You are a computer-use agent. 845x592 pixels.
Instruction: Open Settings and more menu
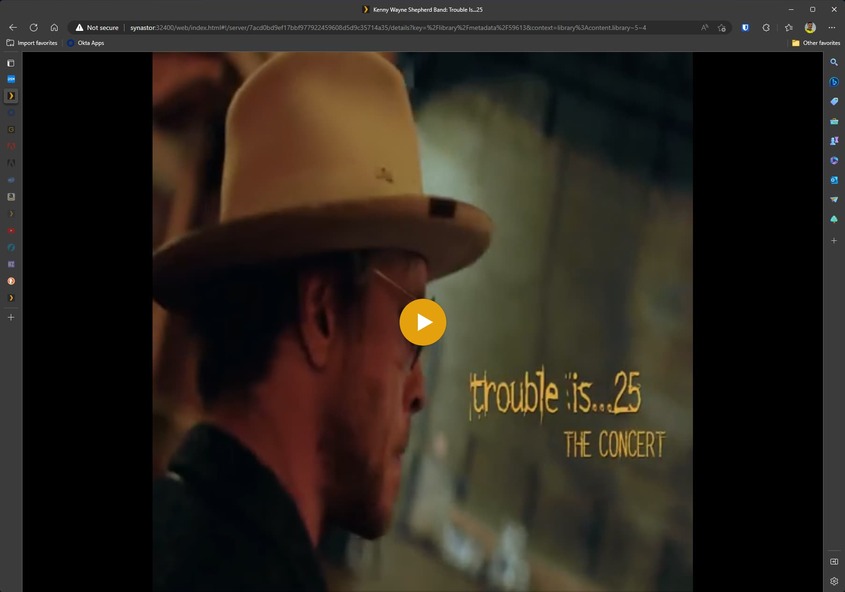pos(832,27)
